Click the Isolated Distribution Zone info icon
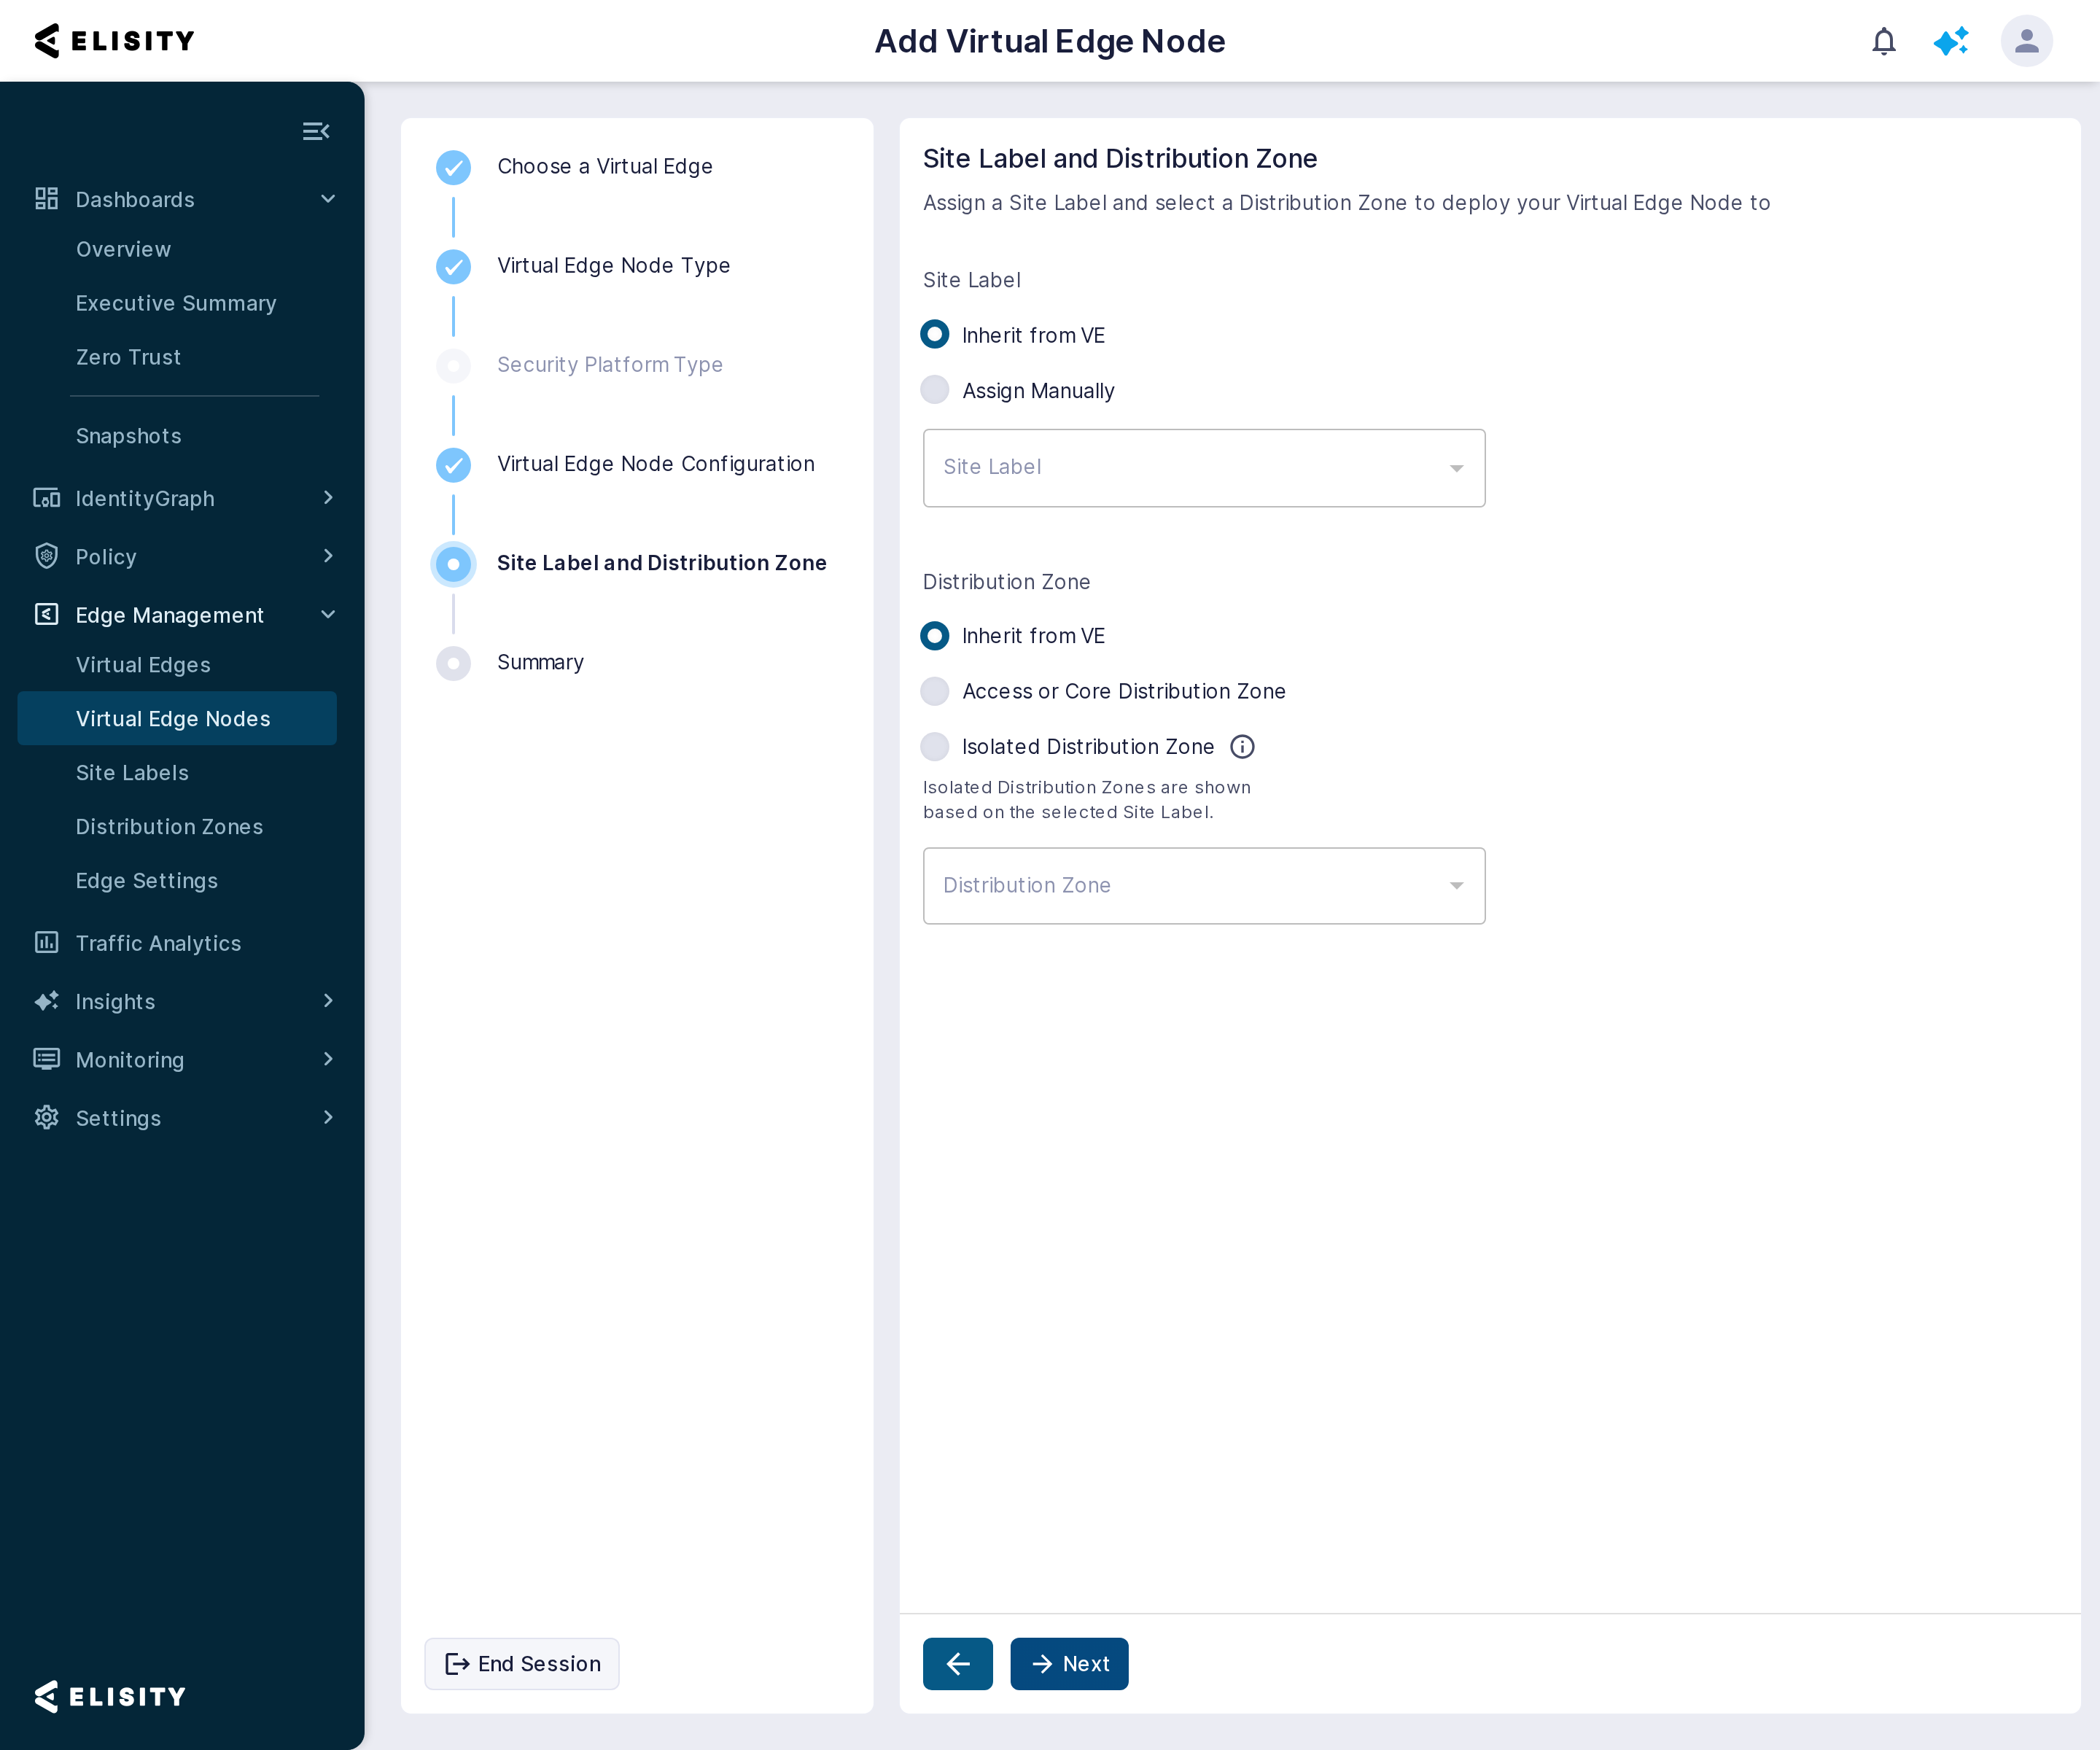 tap(1242, 747)
